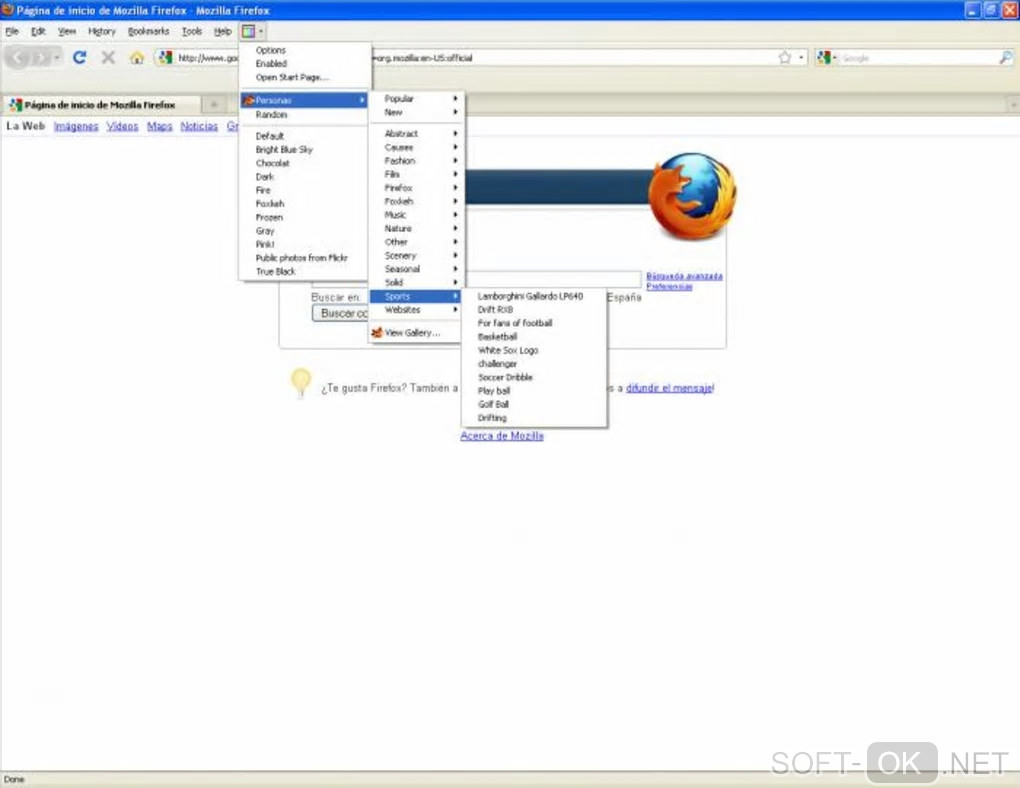Viewport: 1020px width, 788px height.
Task: Open the Tools menu
Action: pyautogui.click(x=192, y=31)
